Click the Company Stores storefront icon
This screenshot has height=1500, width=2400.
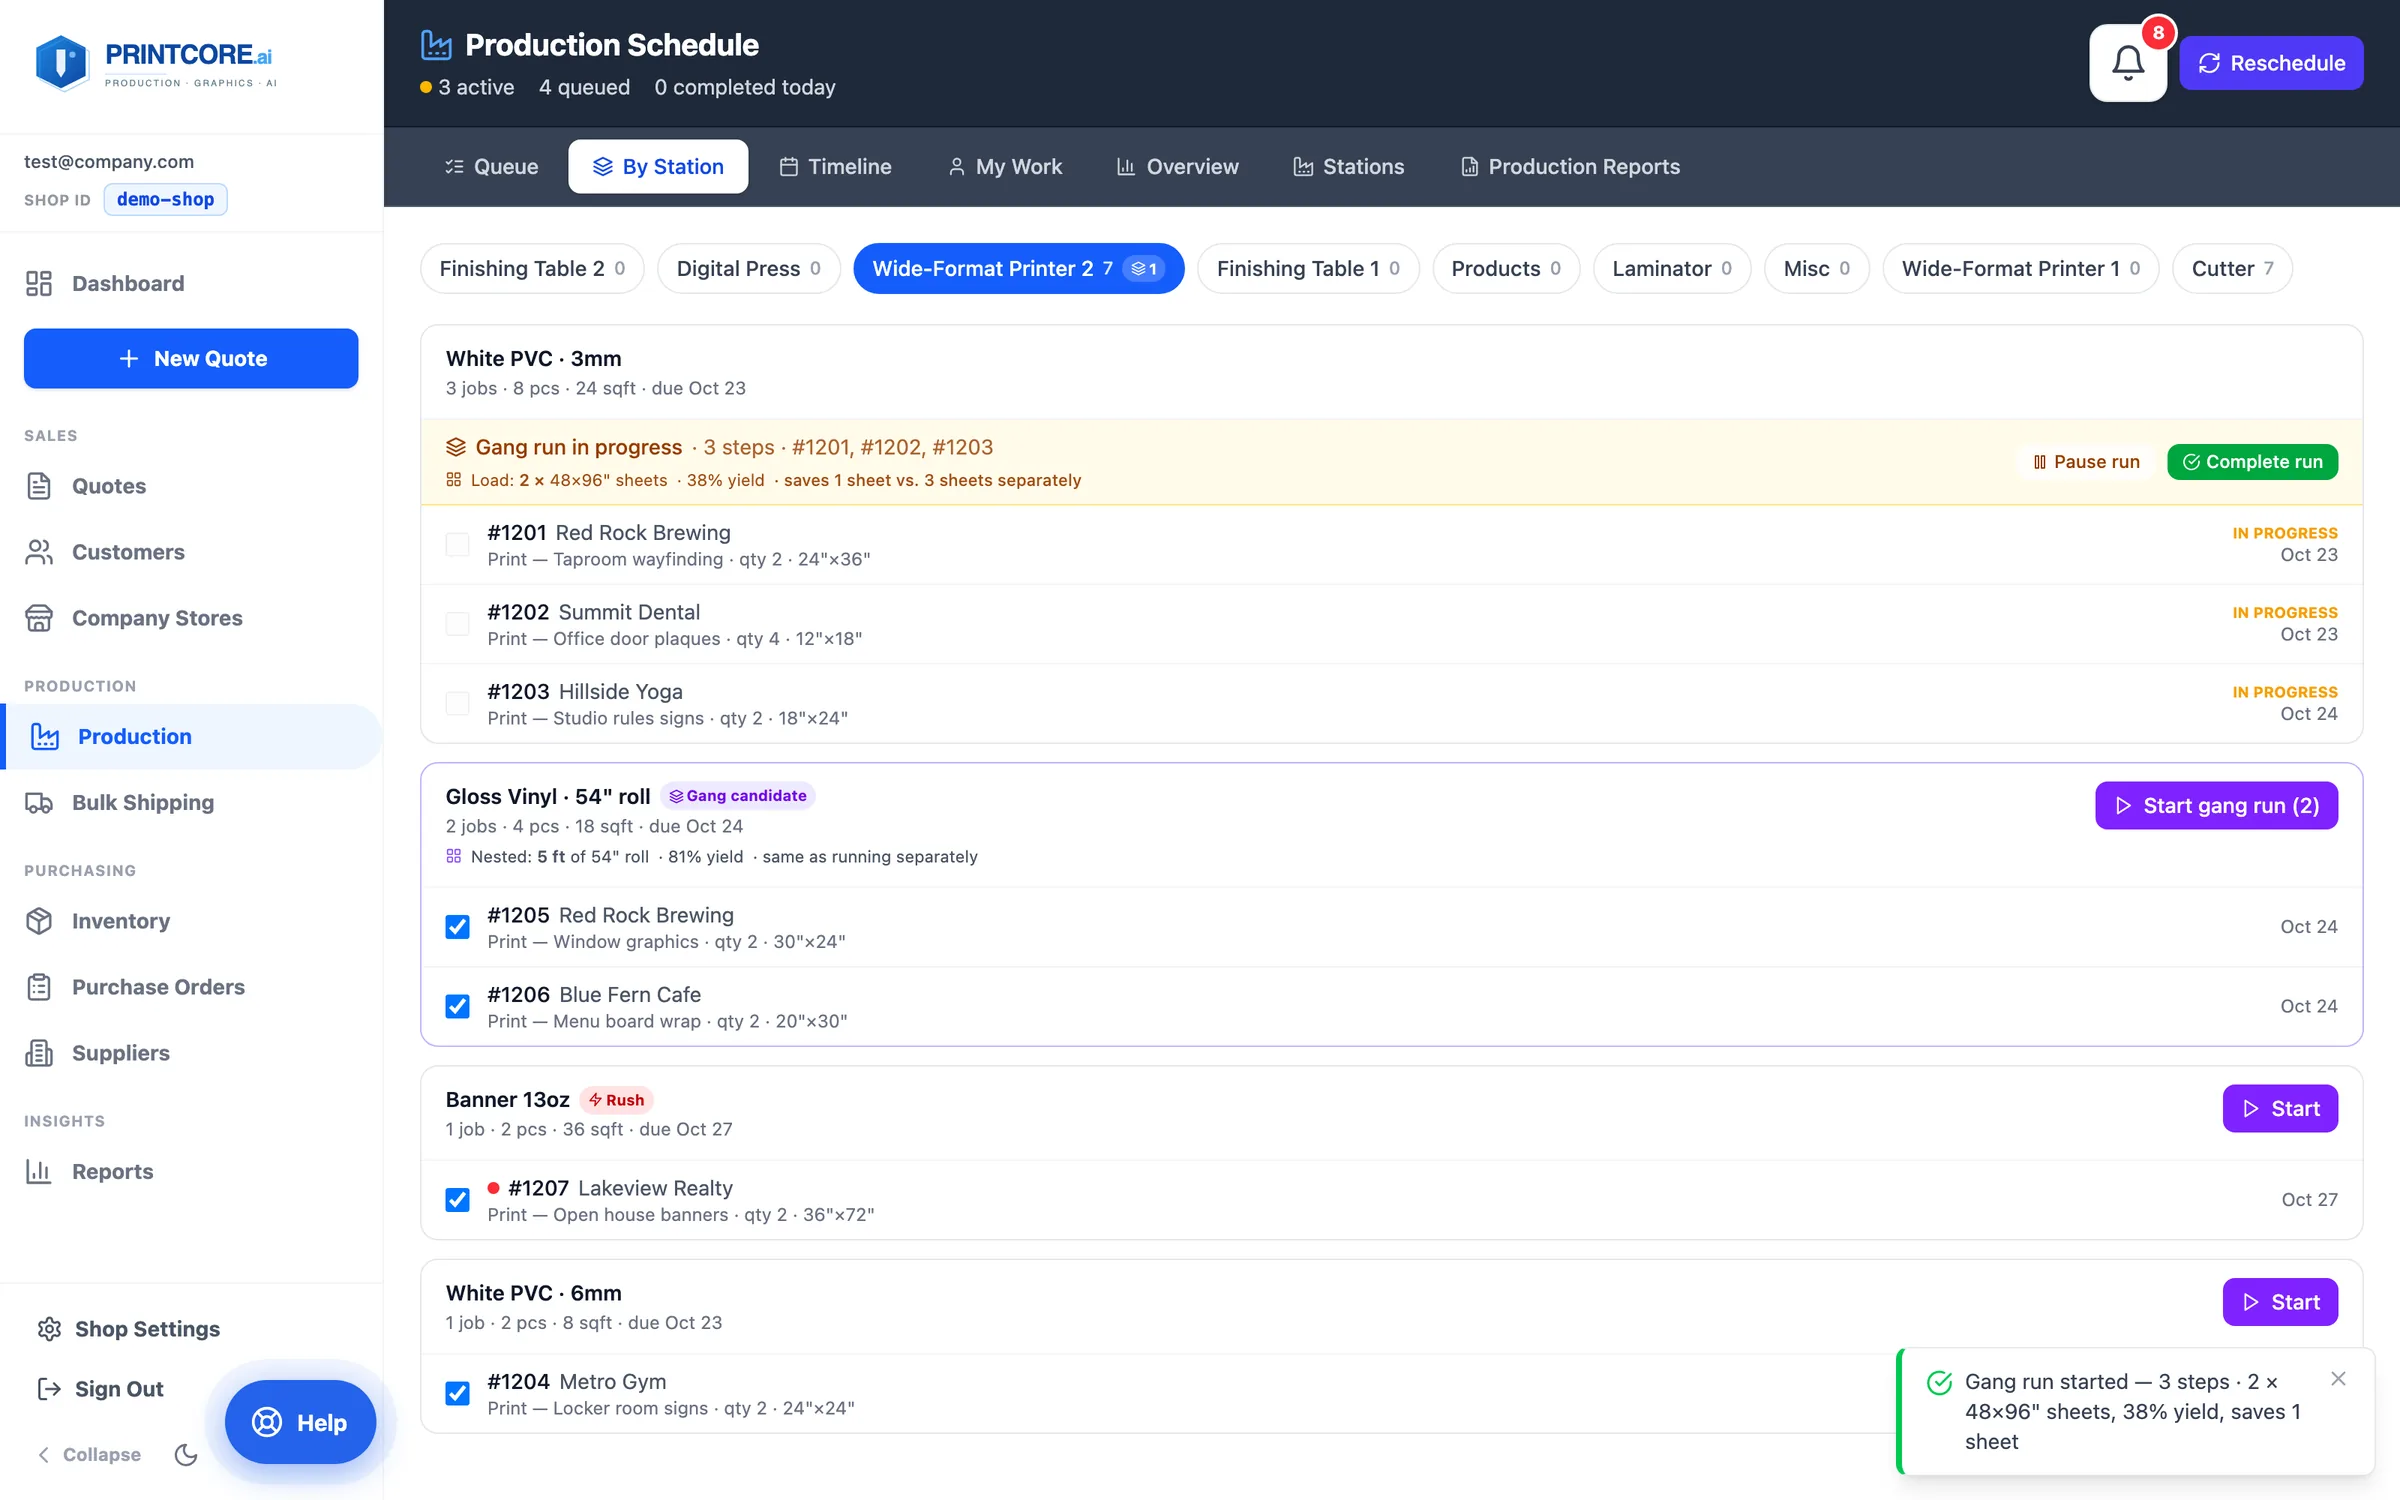click(x=39, y=618)
